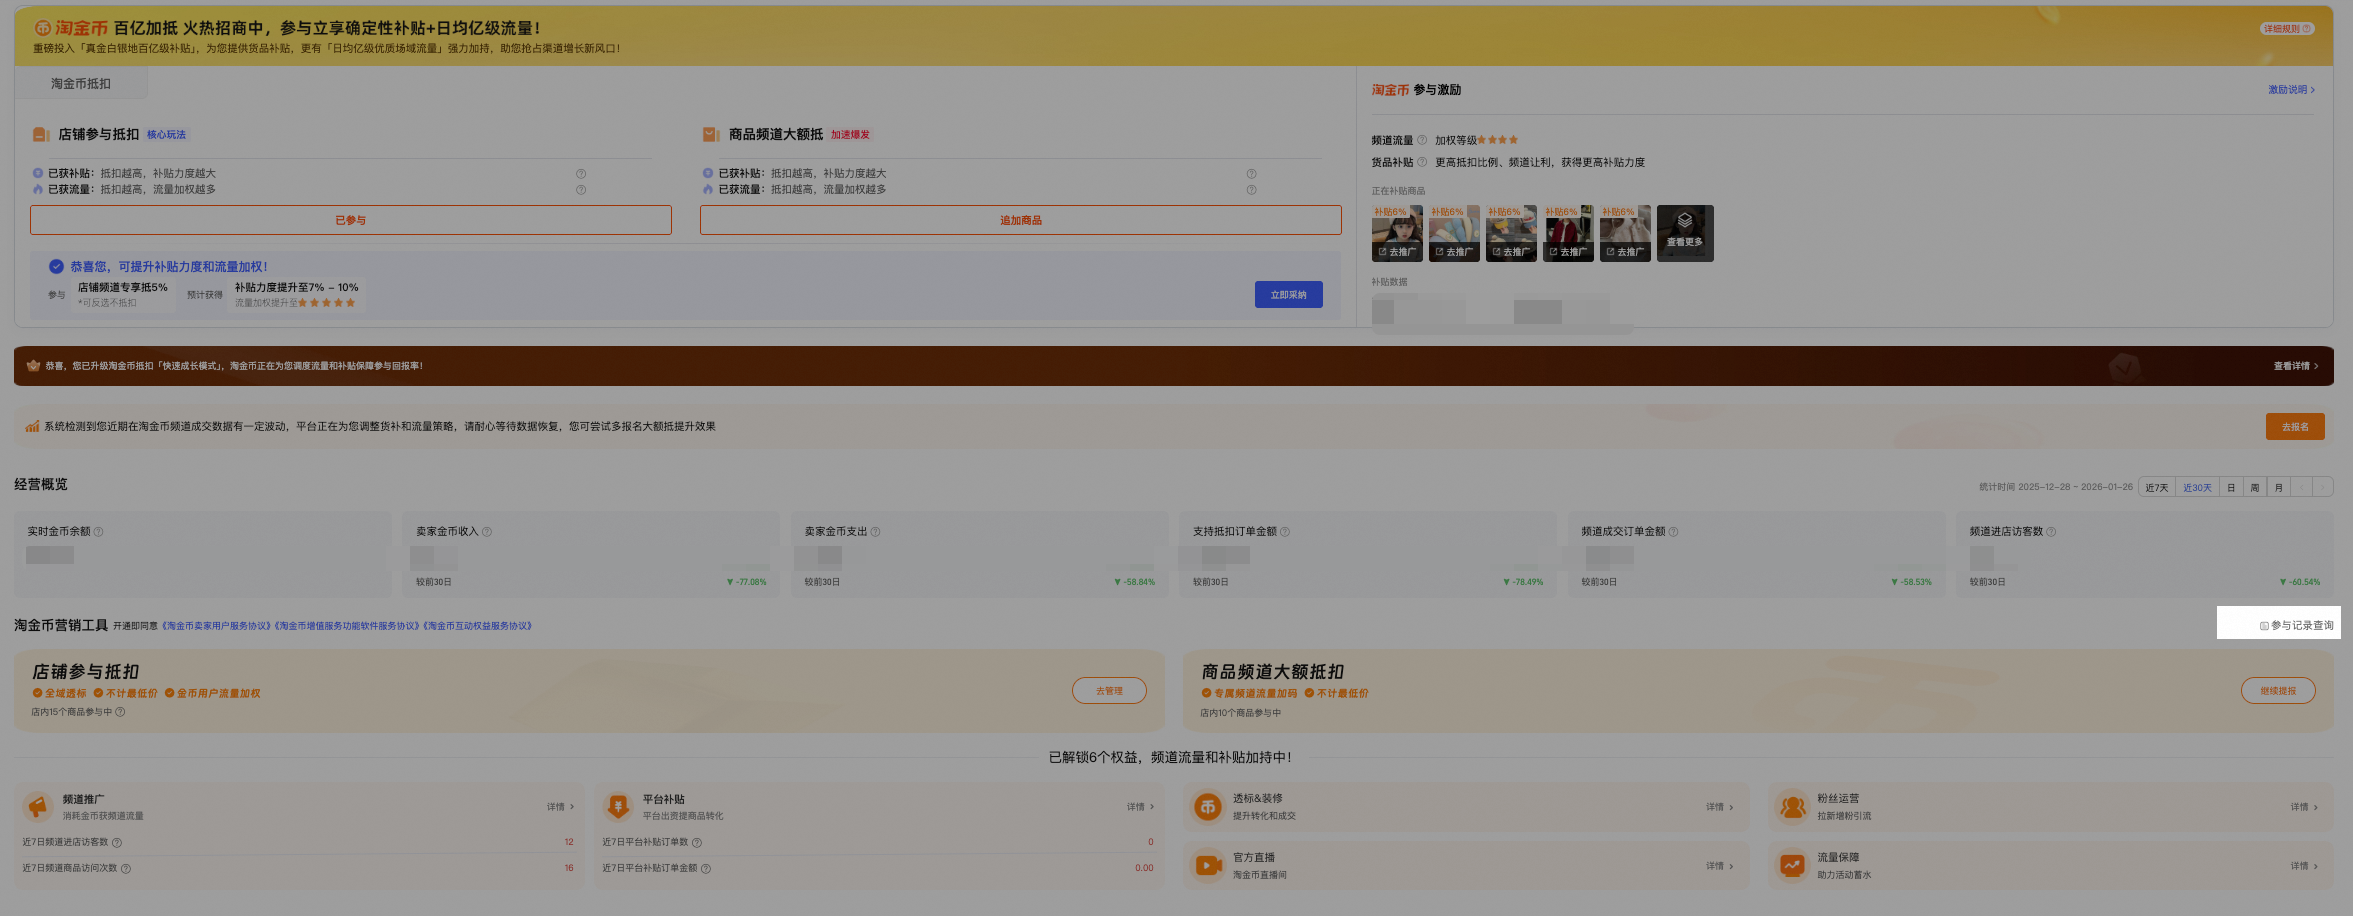Click 继续提报 on 商品频道大额抵扣 card
The width and height of the screenshot is (2353, 916).
(x=2278, y=691)
